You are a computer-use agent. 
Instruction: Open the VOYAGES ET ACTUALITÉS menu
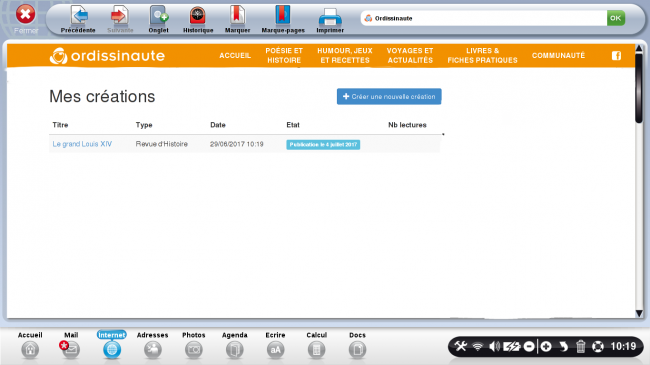(x=410, y=56)
